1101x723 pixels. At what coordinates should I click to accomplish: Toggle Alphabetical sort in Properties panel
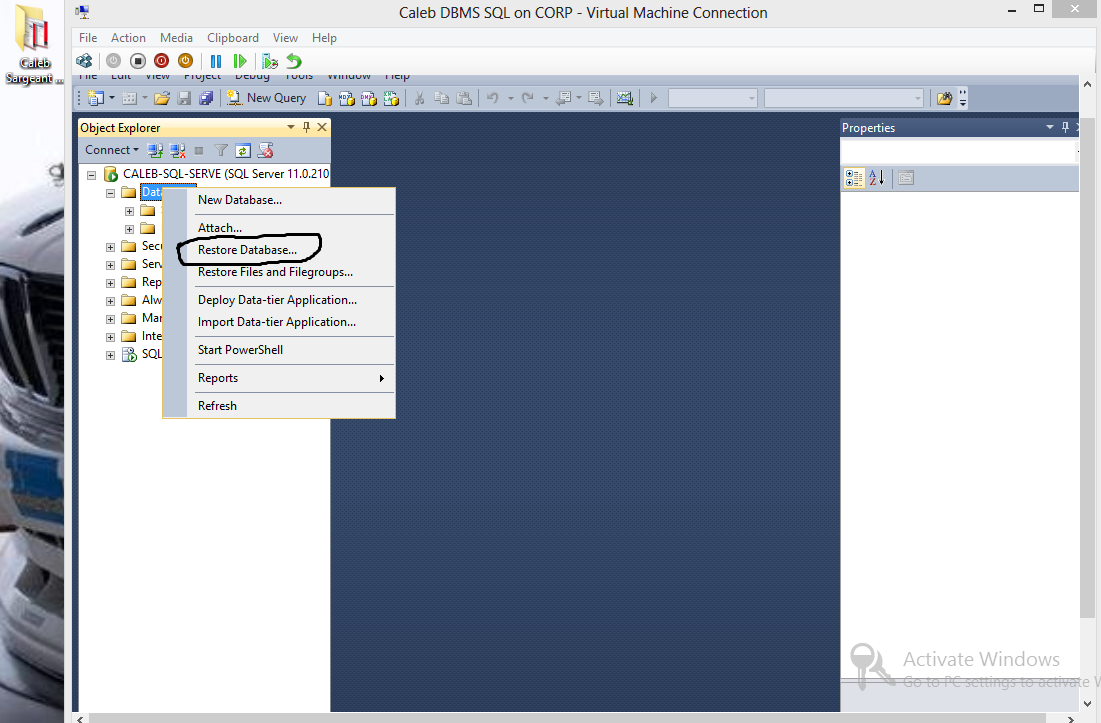pos(877,178)
